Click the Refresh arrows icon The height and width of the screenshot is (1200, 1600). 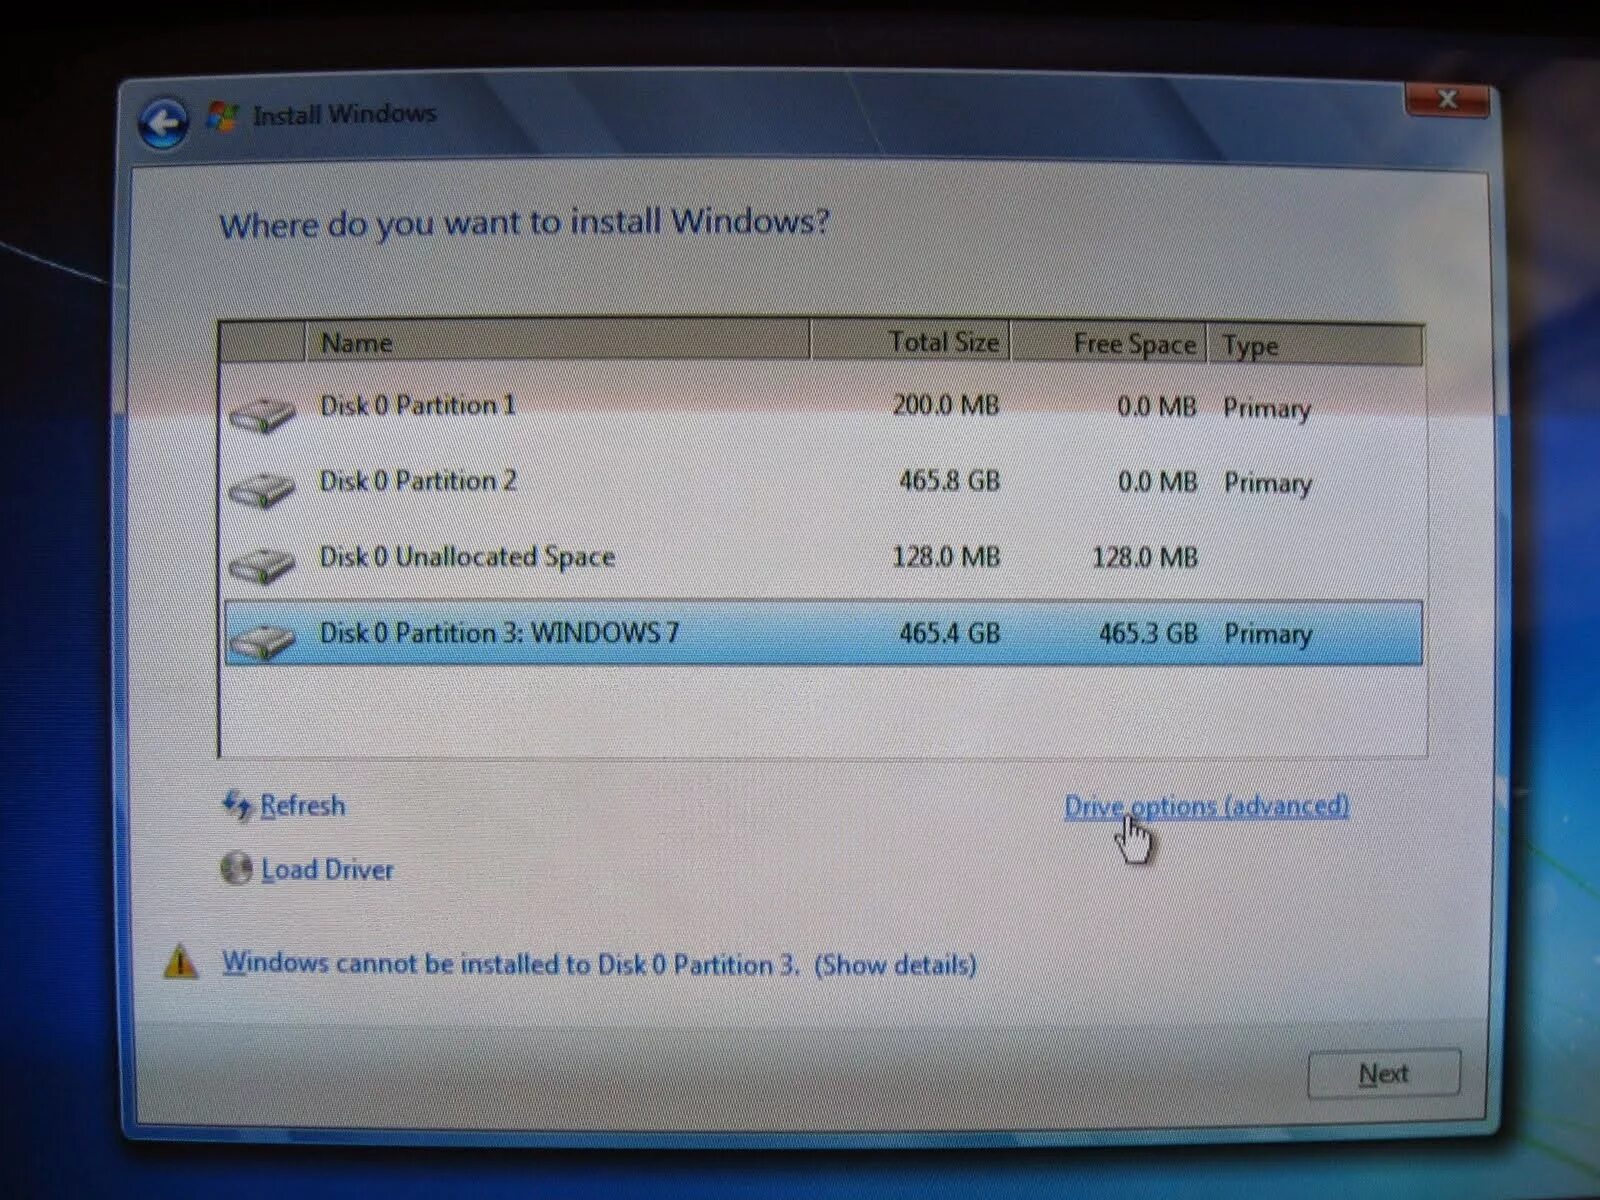tap(237, 806)
